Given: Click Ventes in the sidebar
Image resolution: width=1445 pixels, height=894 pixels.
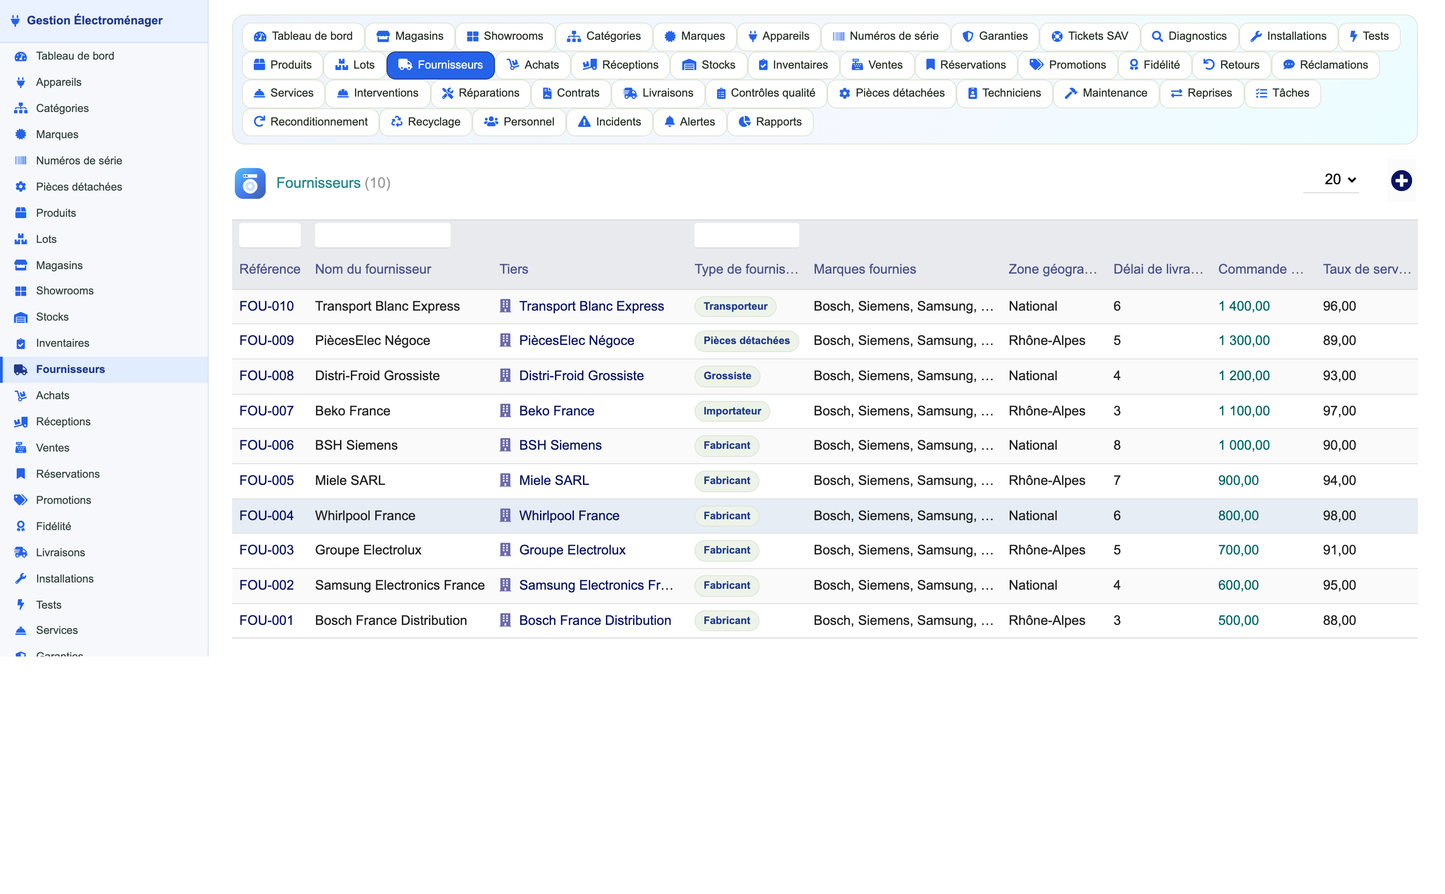Looking at the screenshot, I should point(53,448).
